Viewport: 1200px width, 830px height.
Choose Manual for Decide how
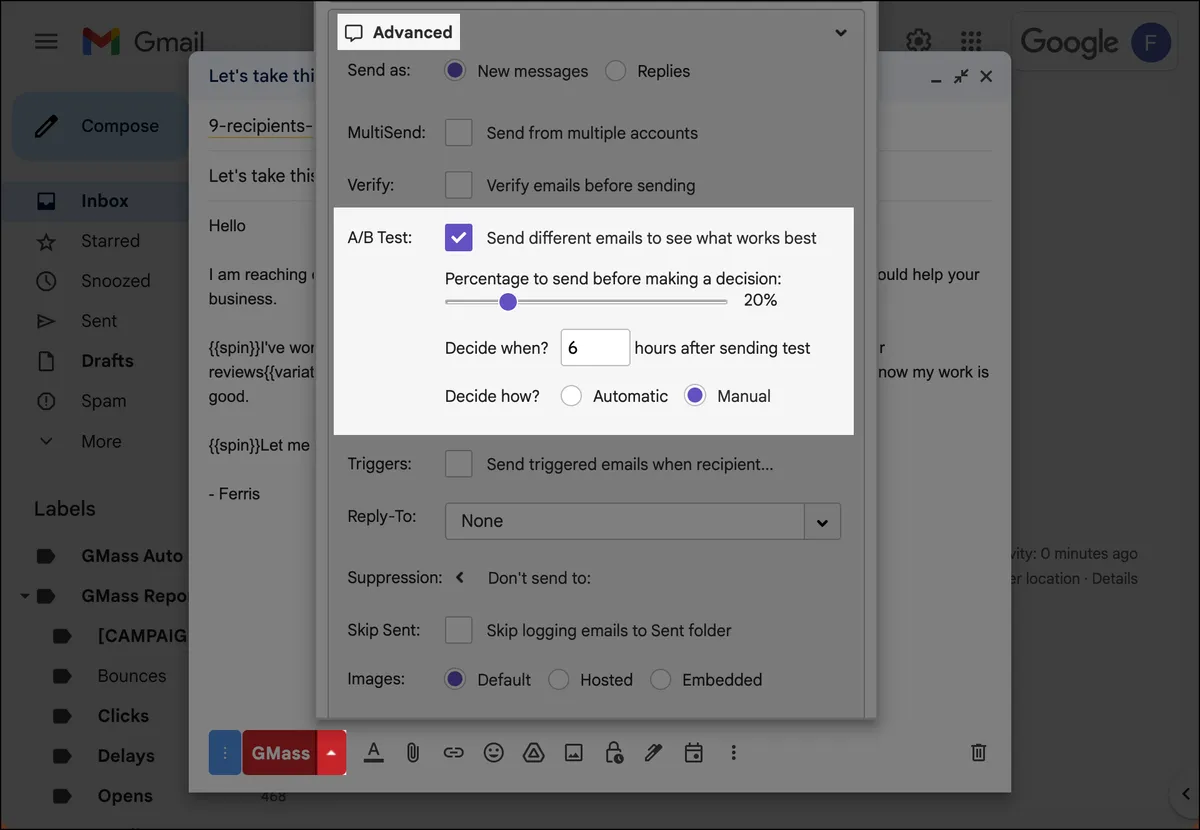click(695, 396)
